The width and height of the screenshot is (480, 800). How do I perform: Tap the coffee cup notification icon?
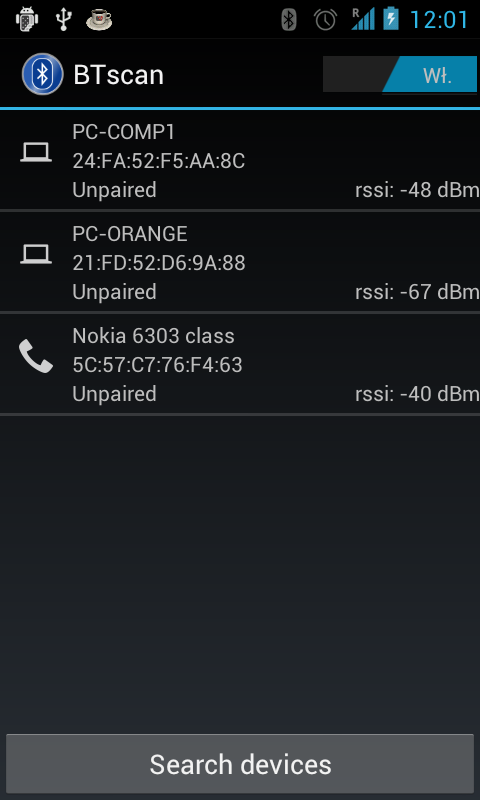(99, 19)
